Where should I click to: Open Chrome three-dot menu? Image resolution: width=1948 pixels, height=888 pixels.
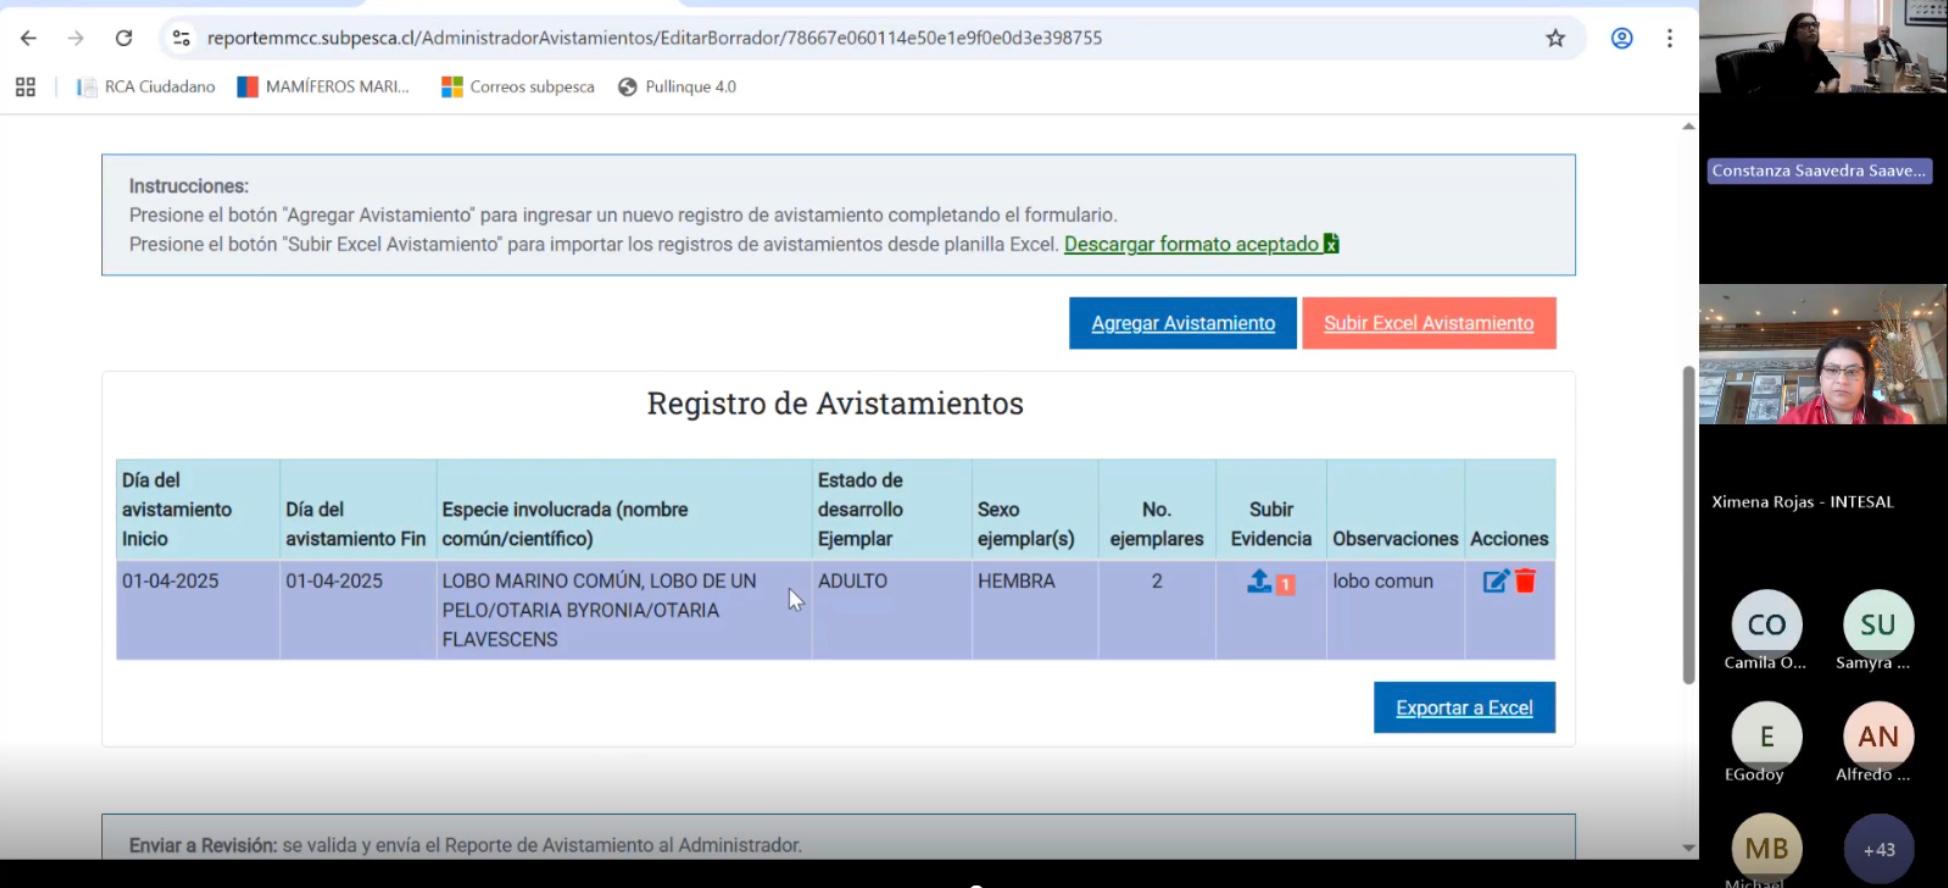point(1669,38)
